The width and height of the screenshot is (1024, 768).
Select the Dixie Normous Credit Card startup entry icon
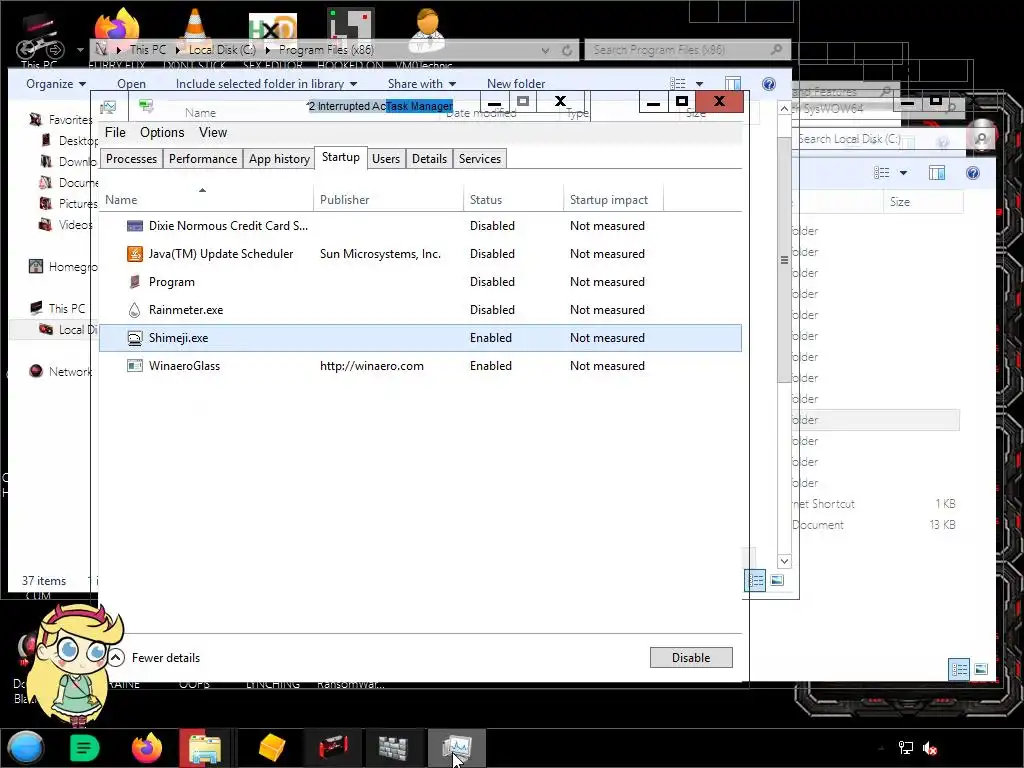click(135, 226)
